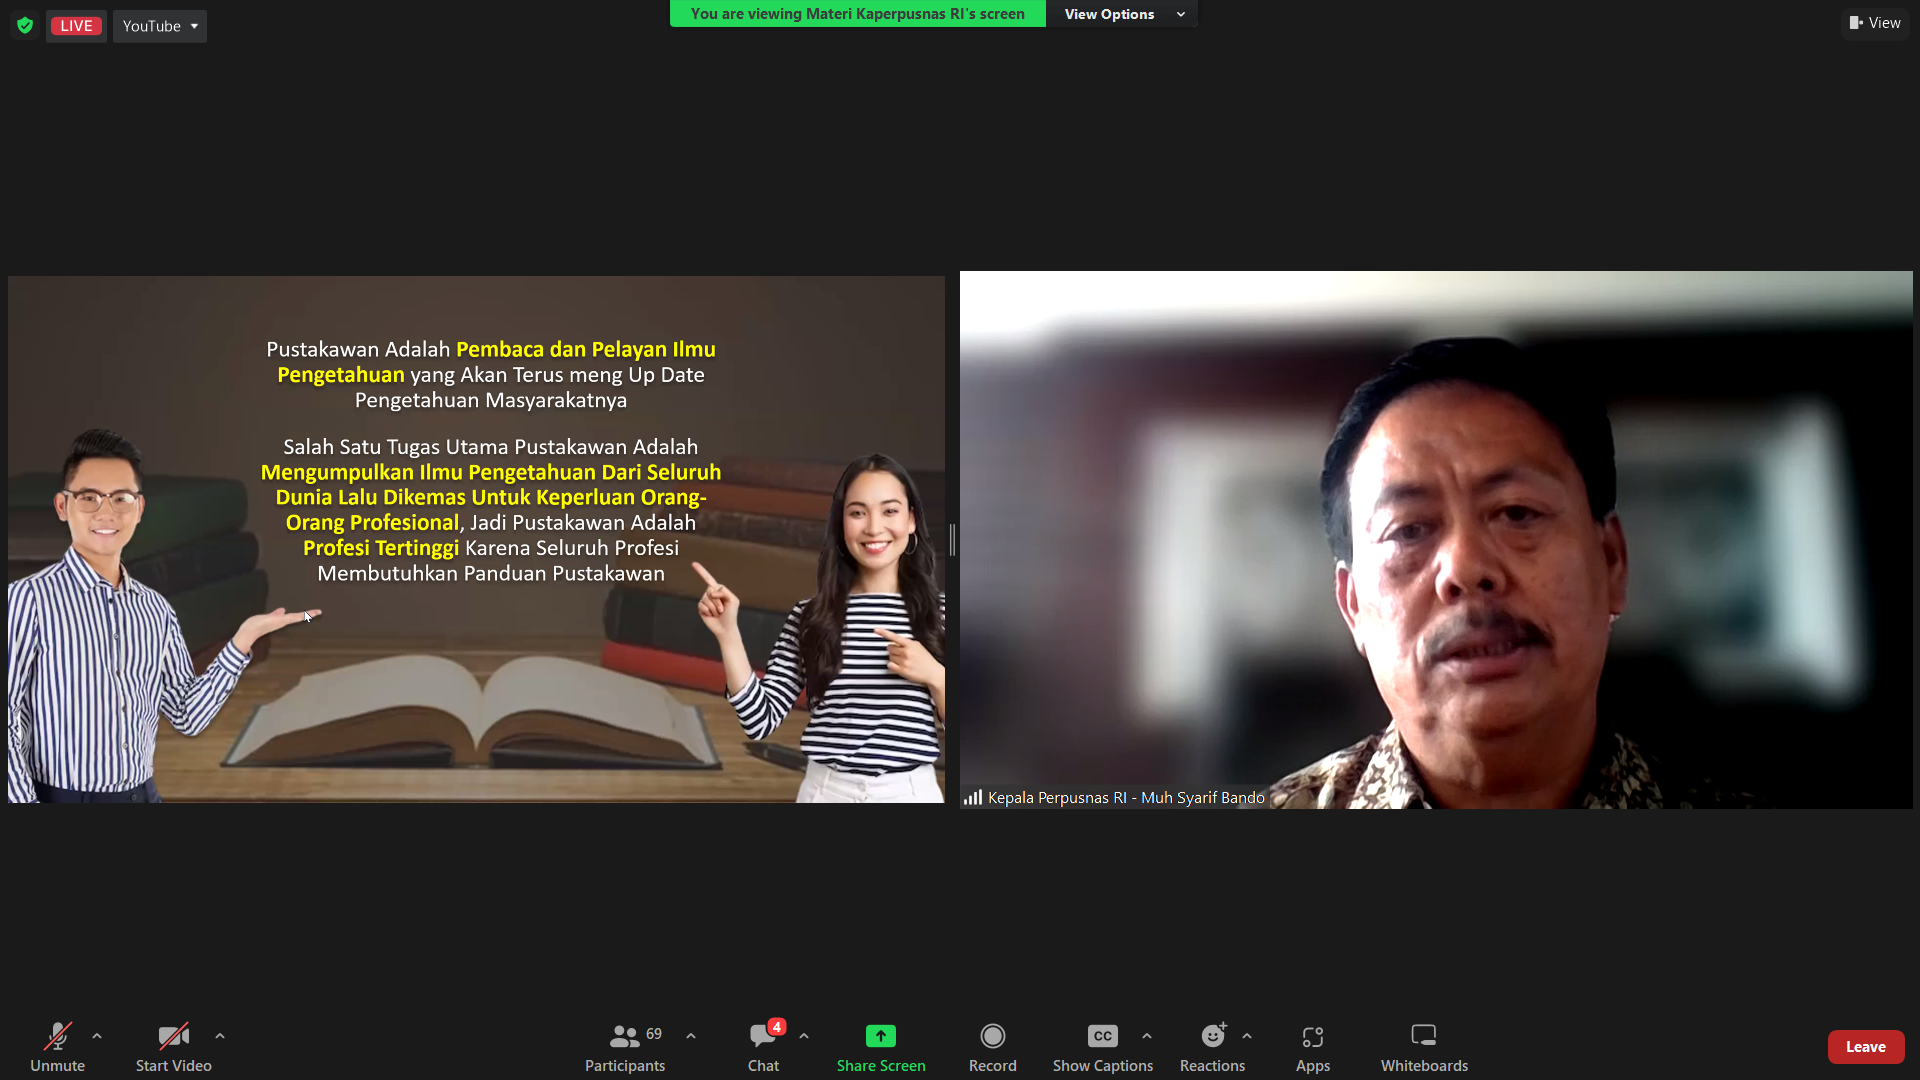Click the green Share Screen icon
This screenshot has width=1920, height=1080.
pyautogui.click(x=881, y=1036)
